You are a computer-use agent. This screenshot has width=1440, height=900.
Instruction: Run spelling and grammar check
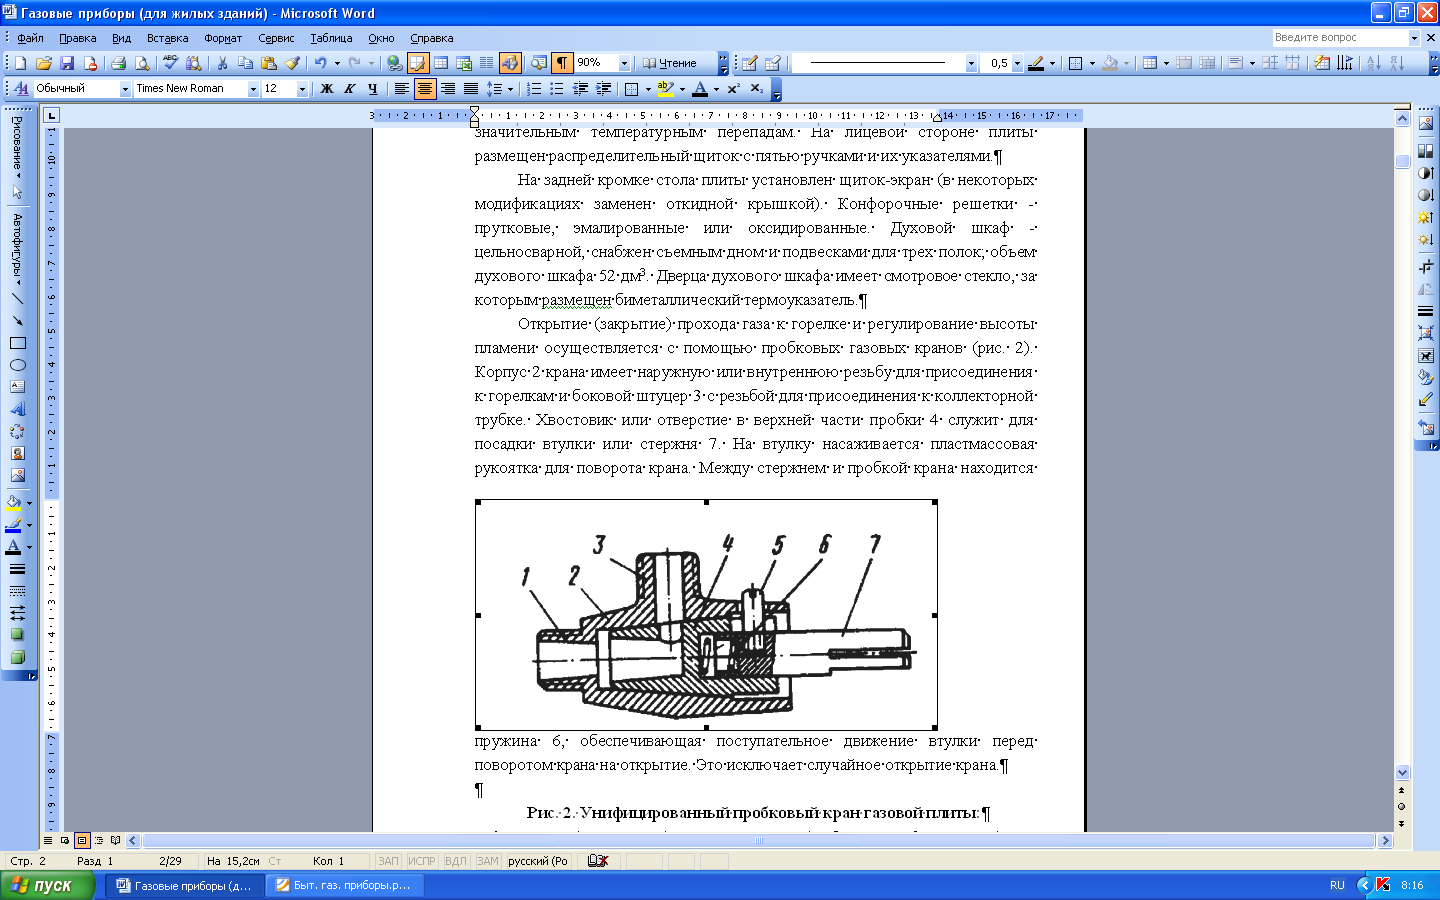pos(170,63)
